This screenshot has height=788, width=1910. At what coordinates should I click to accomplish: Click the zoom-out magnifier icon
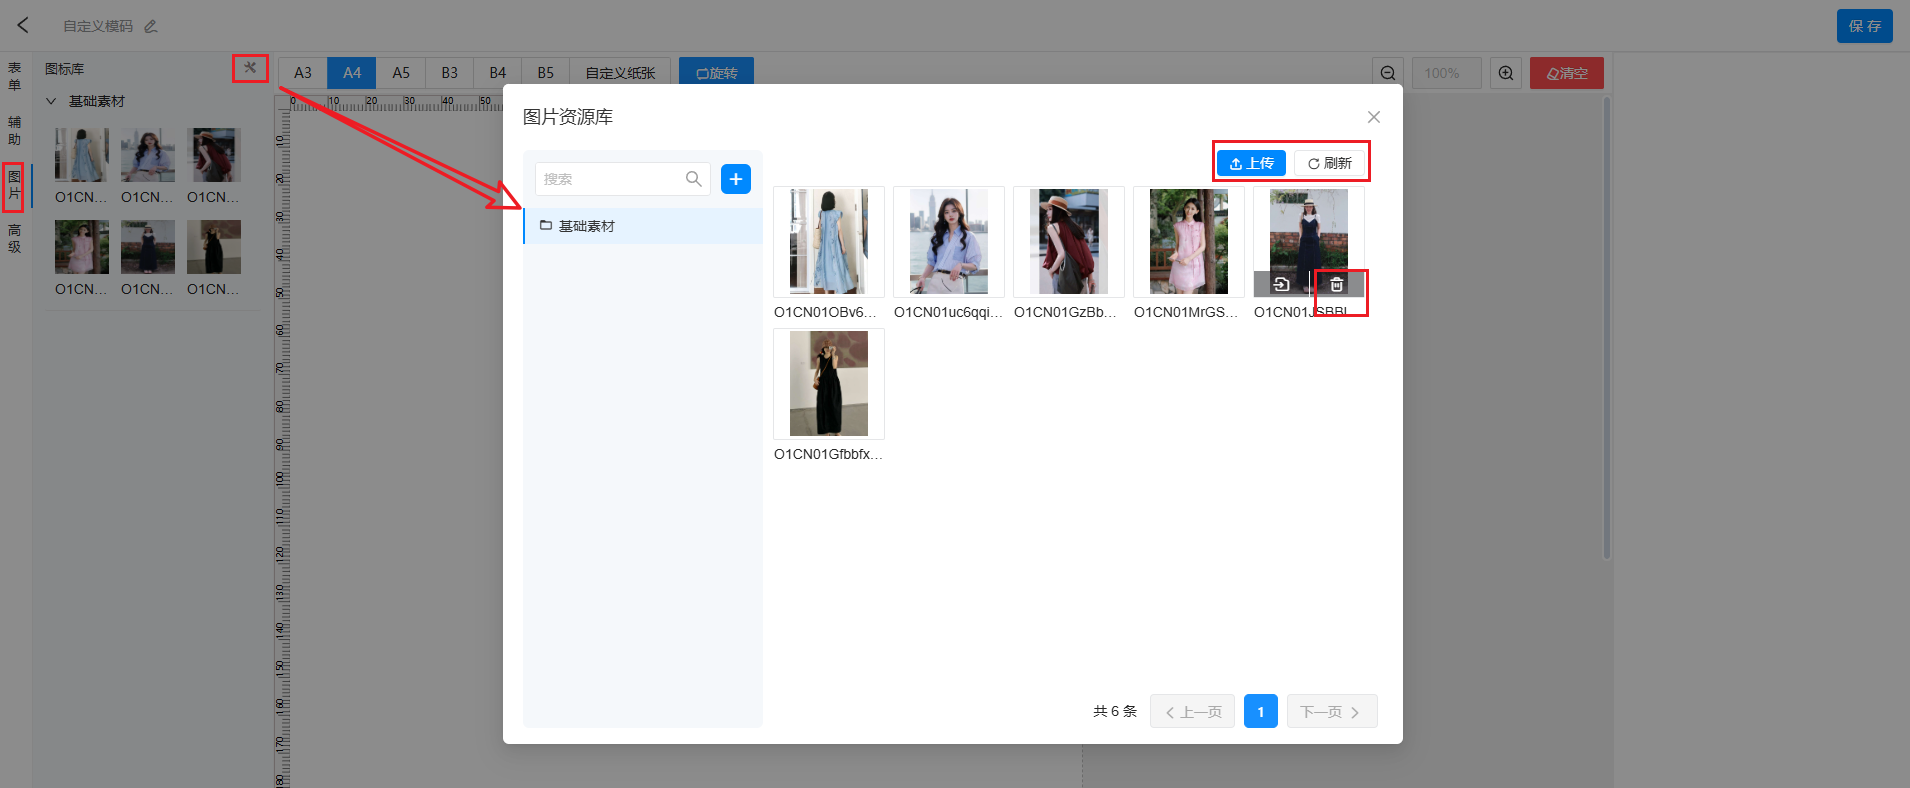1387,73
